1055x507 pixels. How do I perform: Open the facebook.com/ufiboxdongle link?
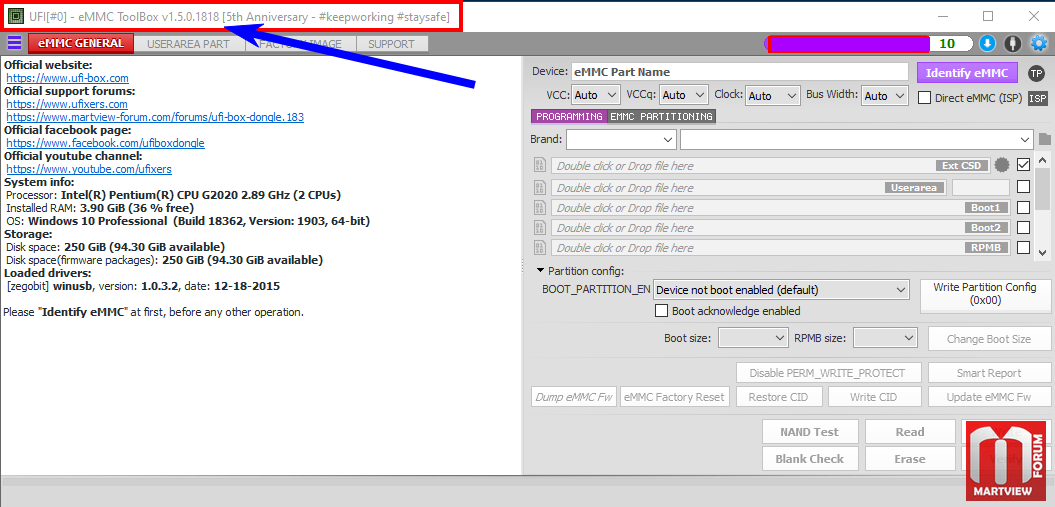pos(105,143)
